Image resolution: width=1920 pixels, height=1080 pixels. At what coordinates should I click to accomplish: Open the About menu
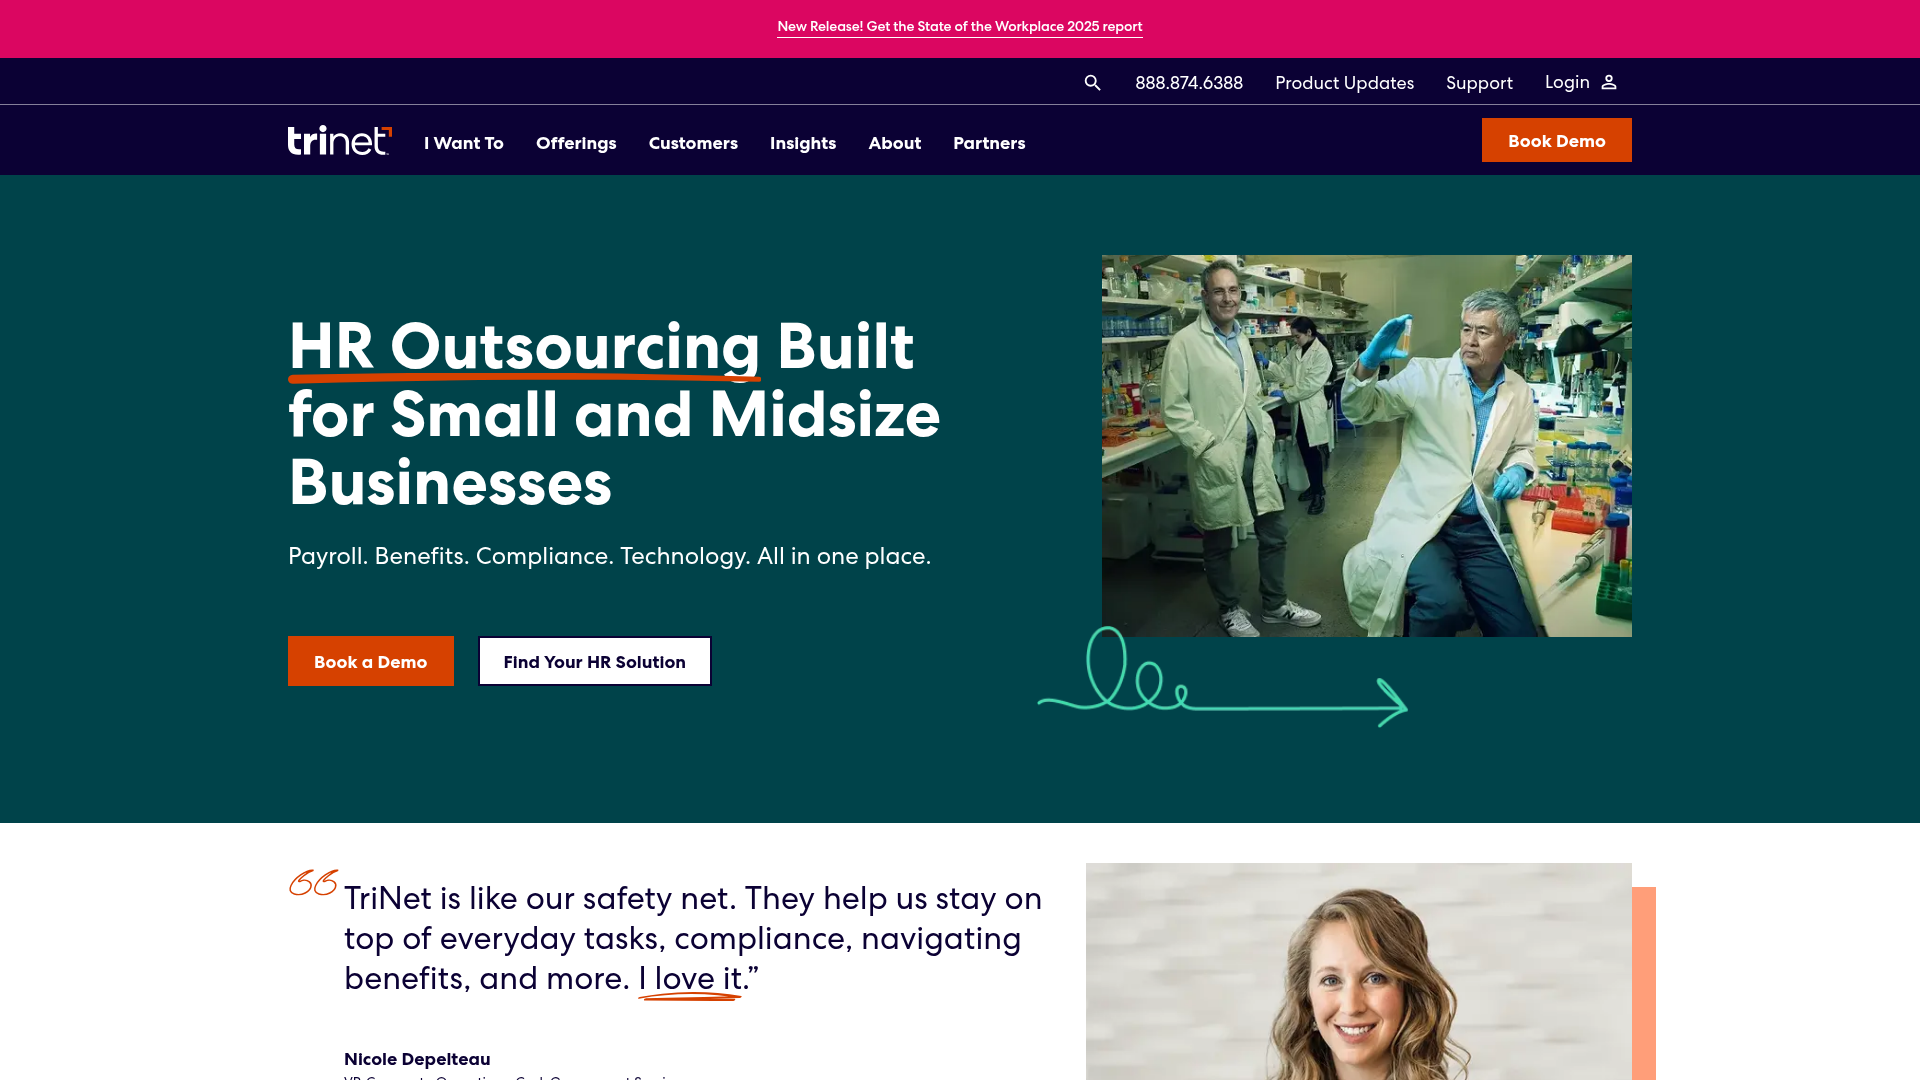894,142
